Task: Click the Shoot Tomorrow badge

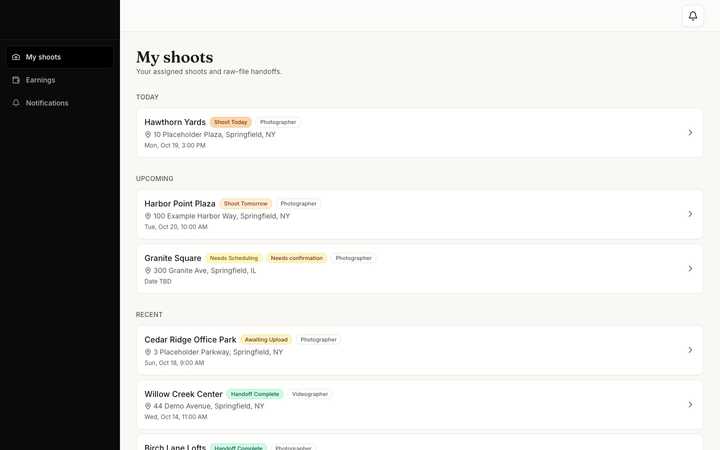Action: coord(246,203)
